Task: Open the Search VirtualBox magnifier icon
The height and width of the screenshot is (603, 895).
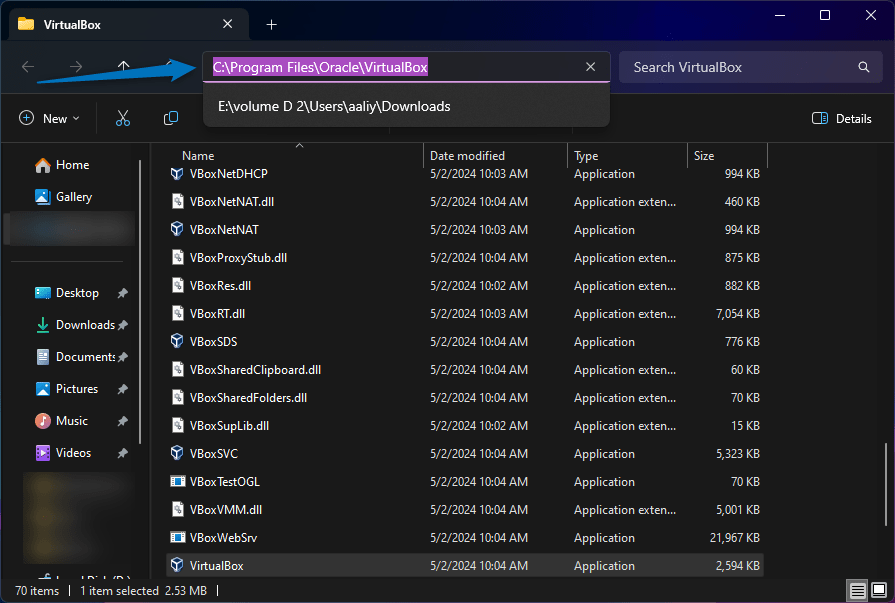Action: [x=863, y=67]
